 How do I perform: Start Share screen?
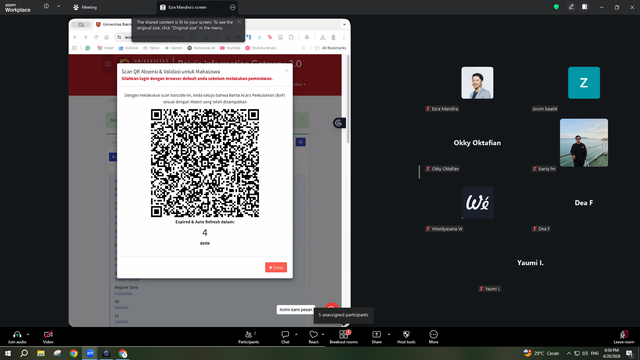(376, 337)
